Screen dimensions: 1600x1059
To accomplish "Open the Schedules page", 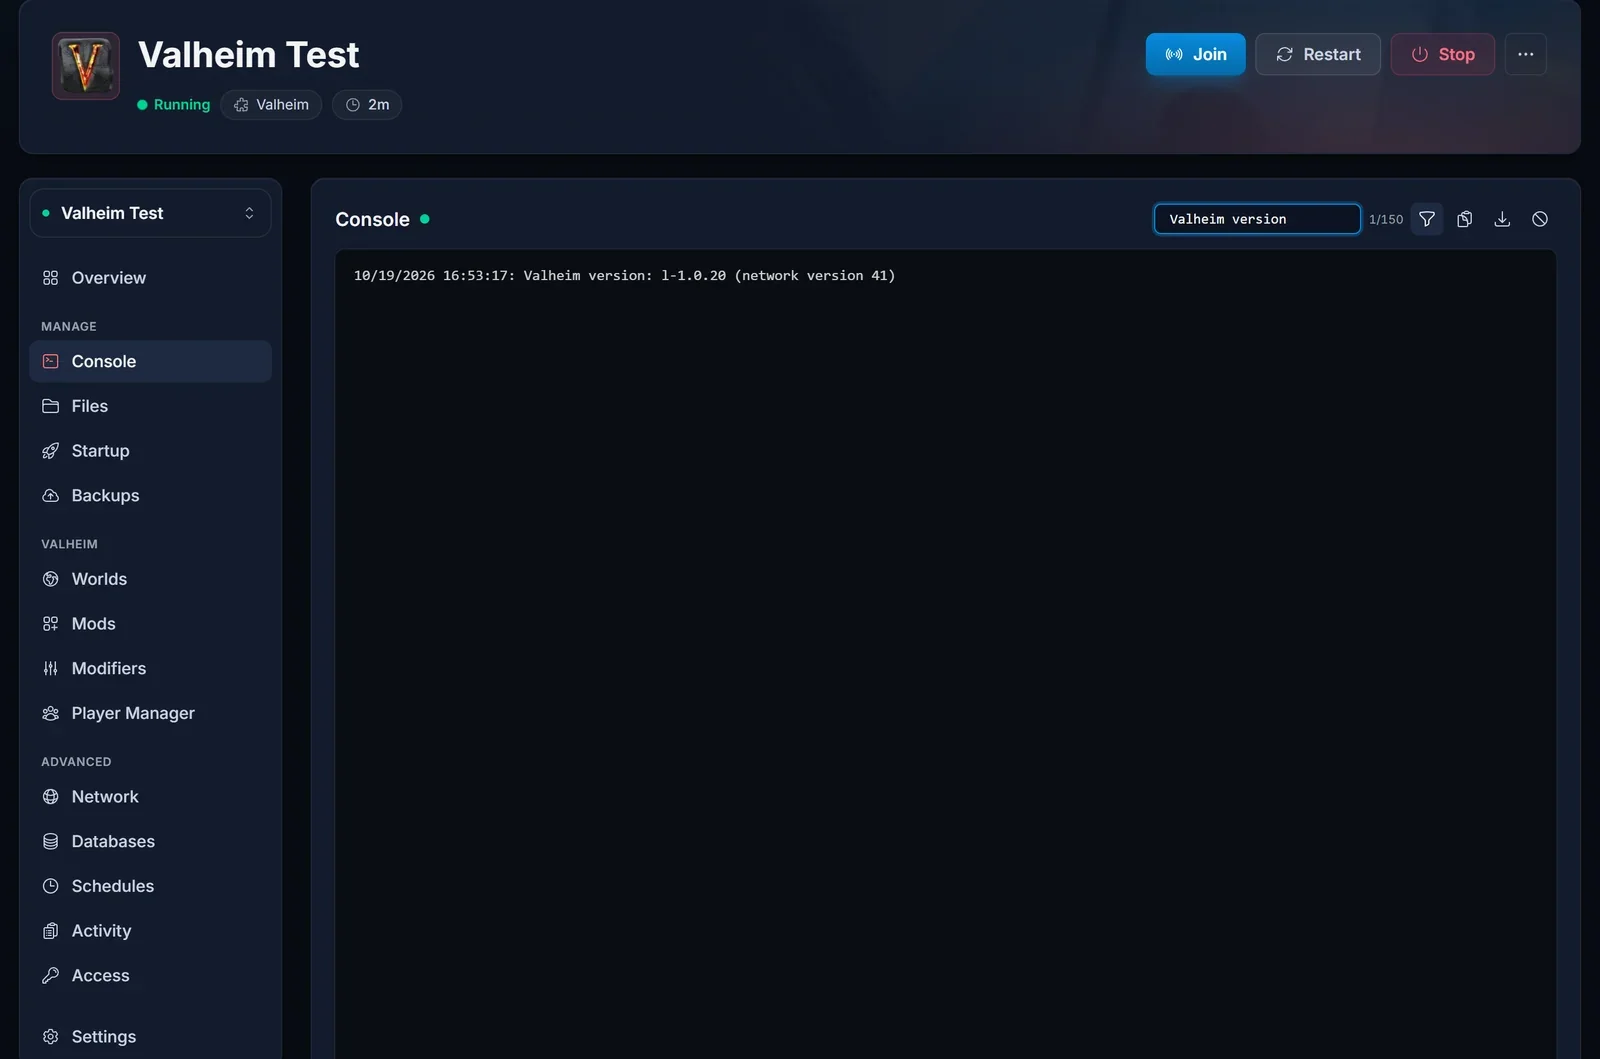I will click(150, 886).
